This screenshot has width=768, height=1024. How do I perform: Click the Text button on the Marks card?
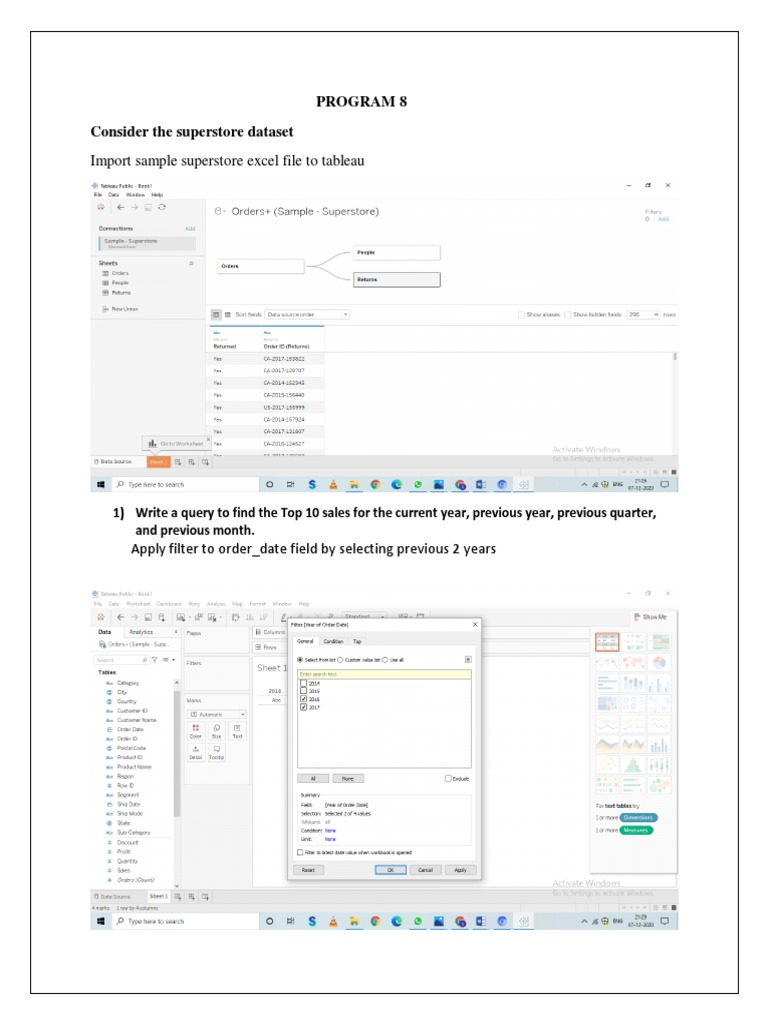click(x=237, y=731)
